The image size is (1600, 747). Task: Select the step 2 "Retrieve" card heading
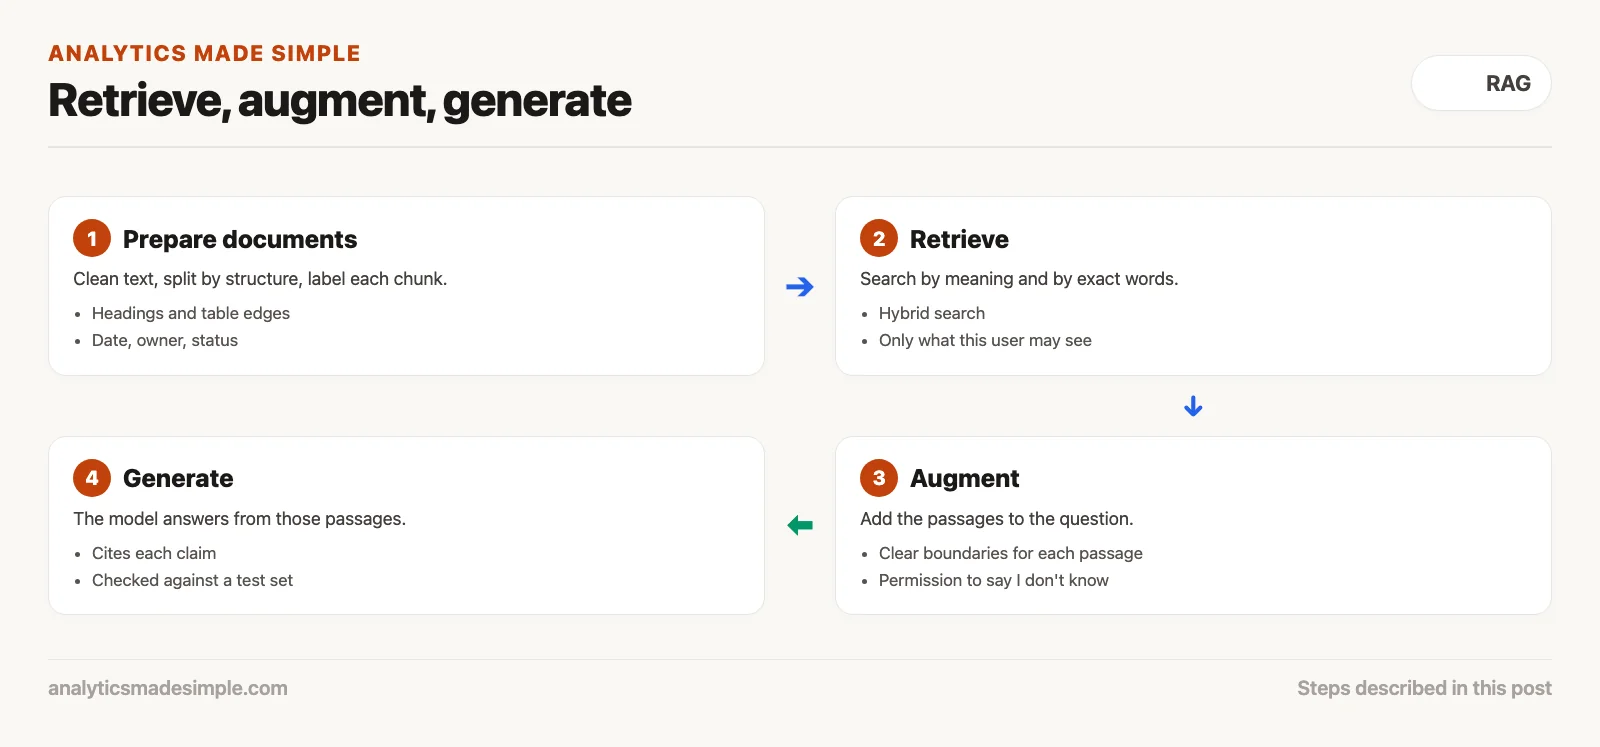tap(959, 239)
